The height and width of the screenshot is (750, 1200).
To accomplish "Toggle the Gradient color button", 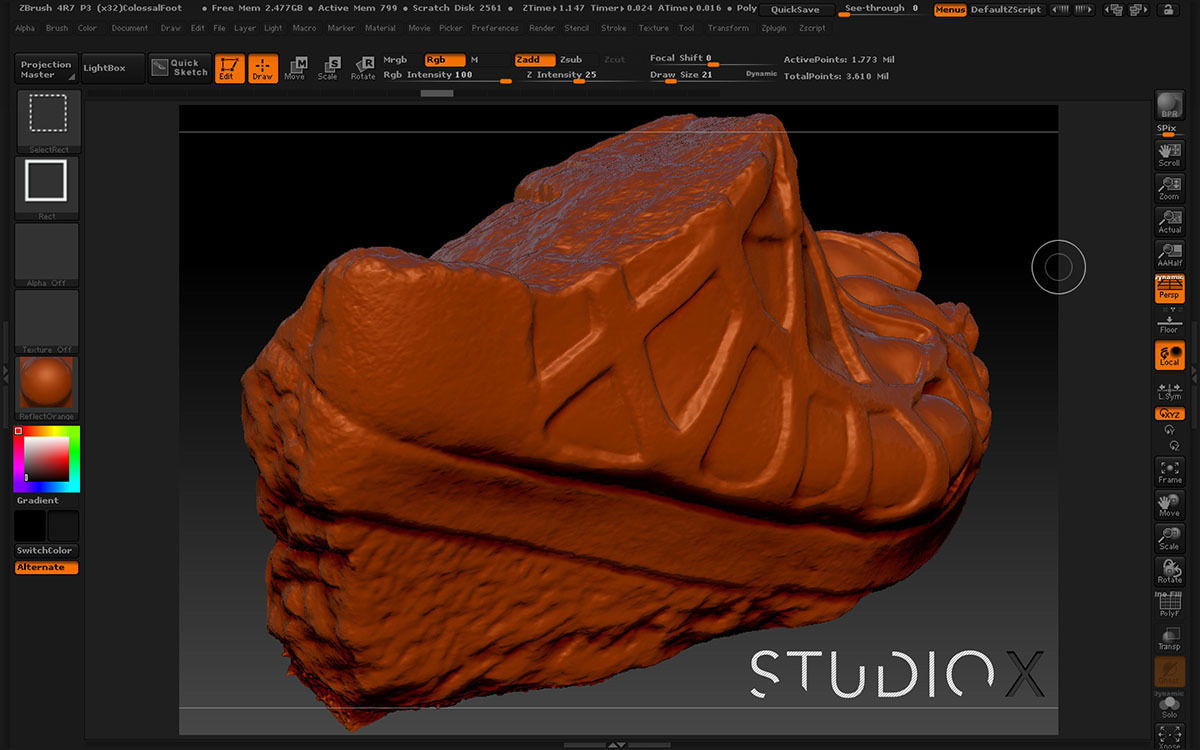I will point(47,500).
